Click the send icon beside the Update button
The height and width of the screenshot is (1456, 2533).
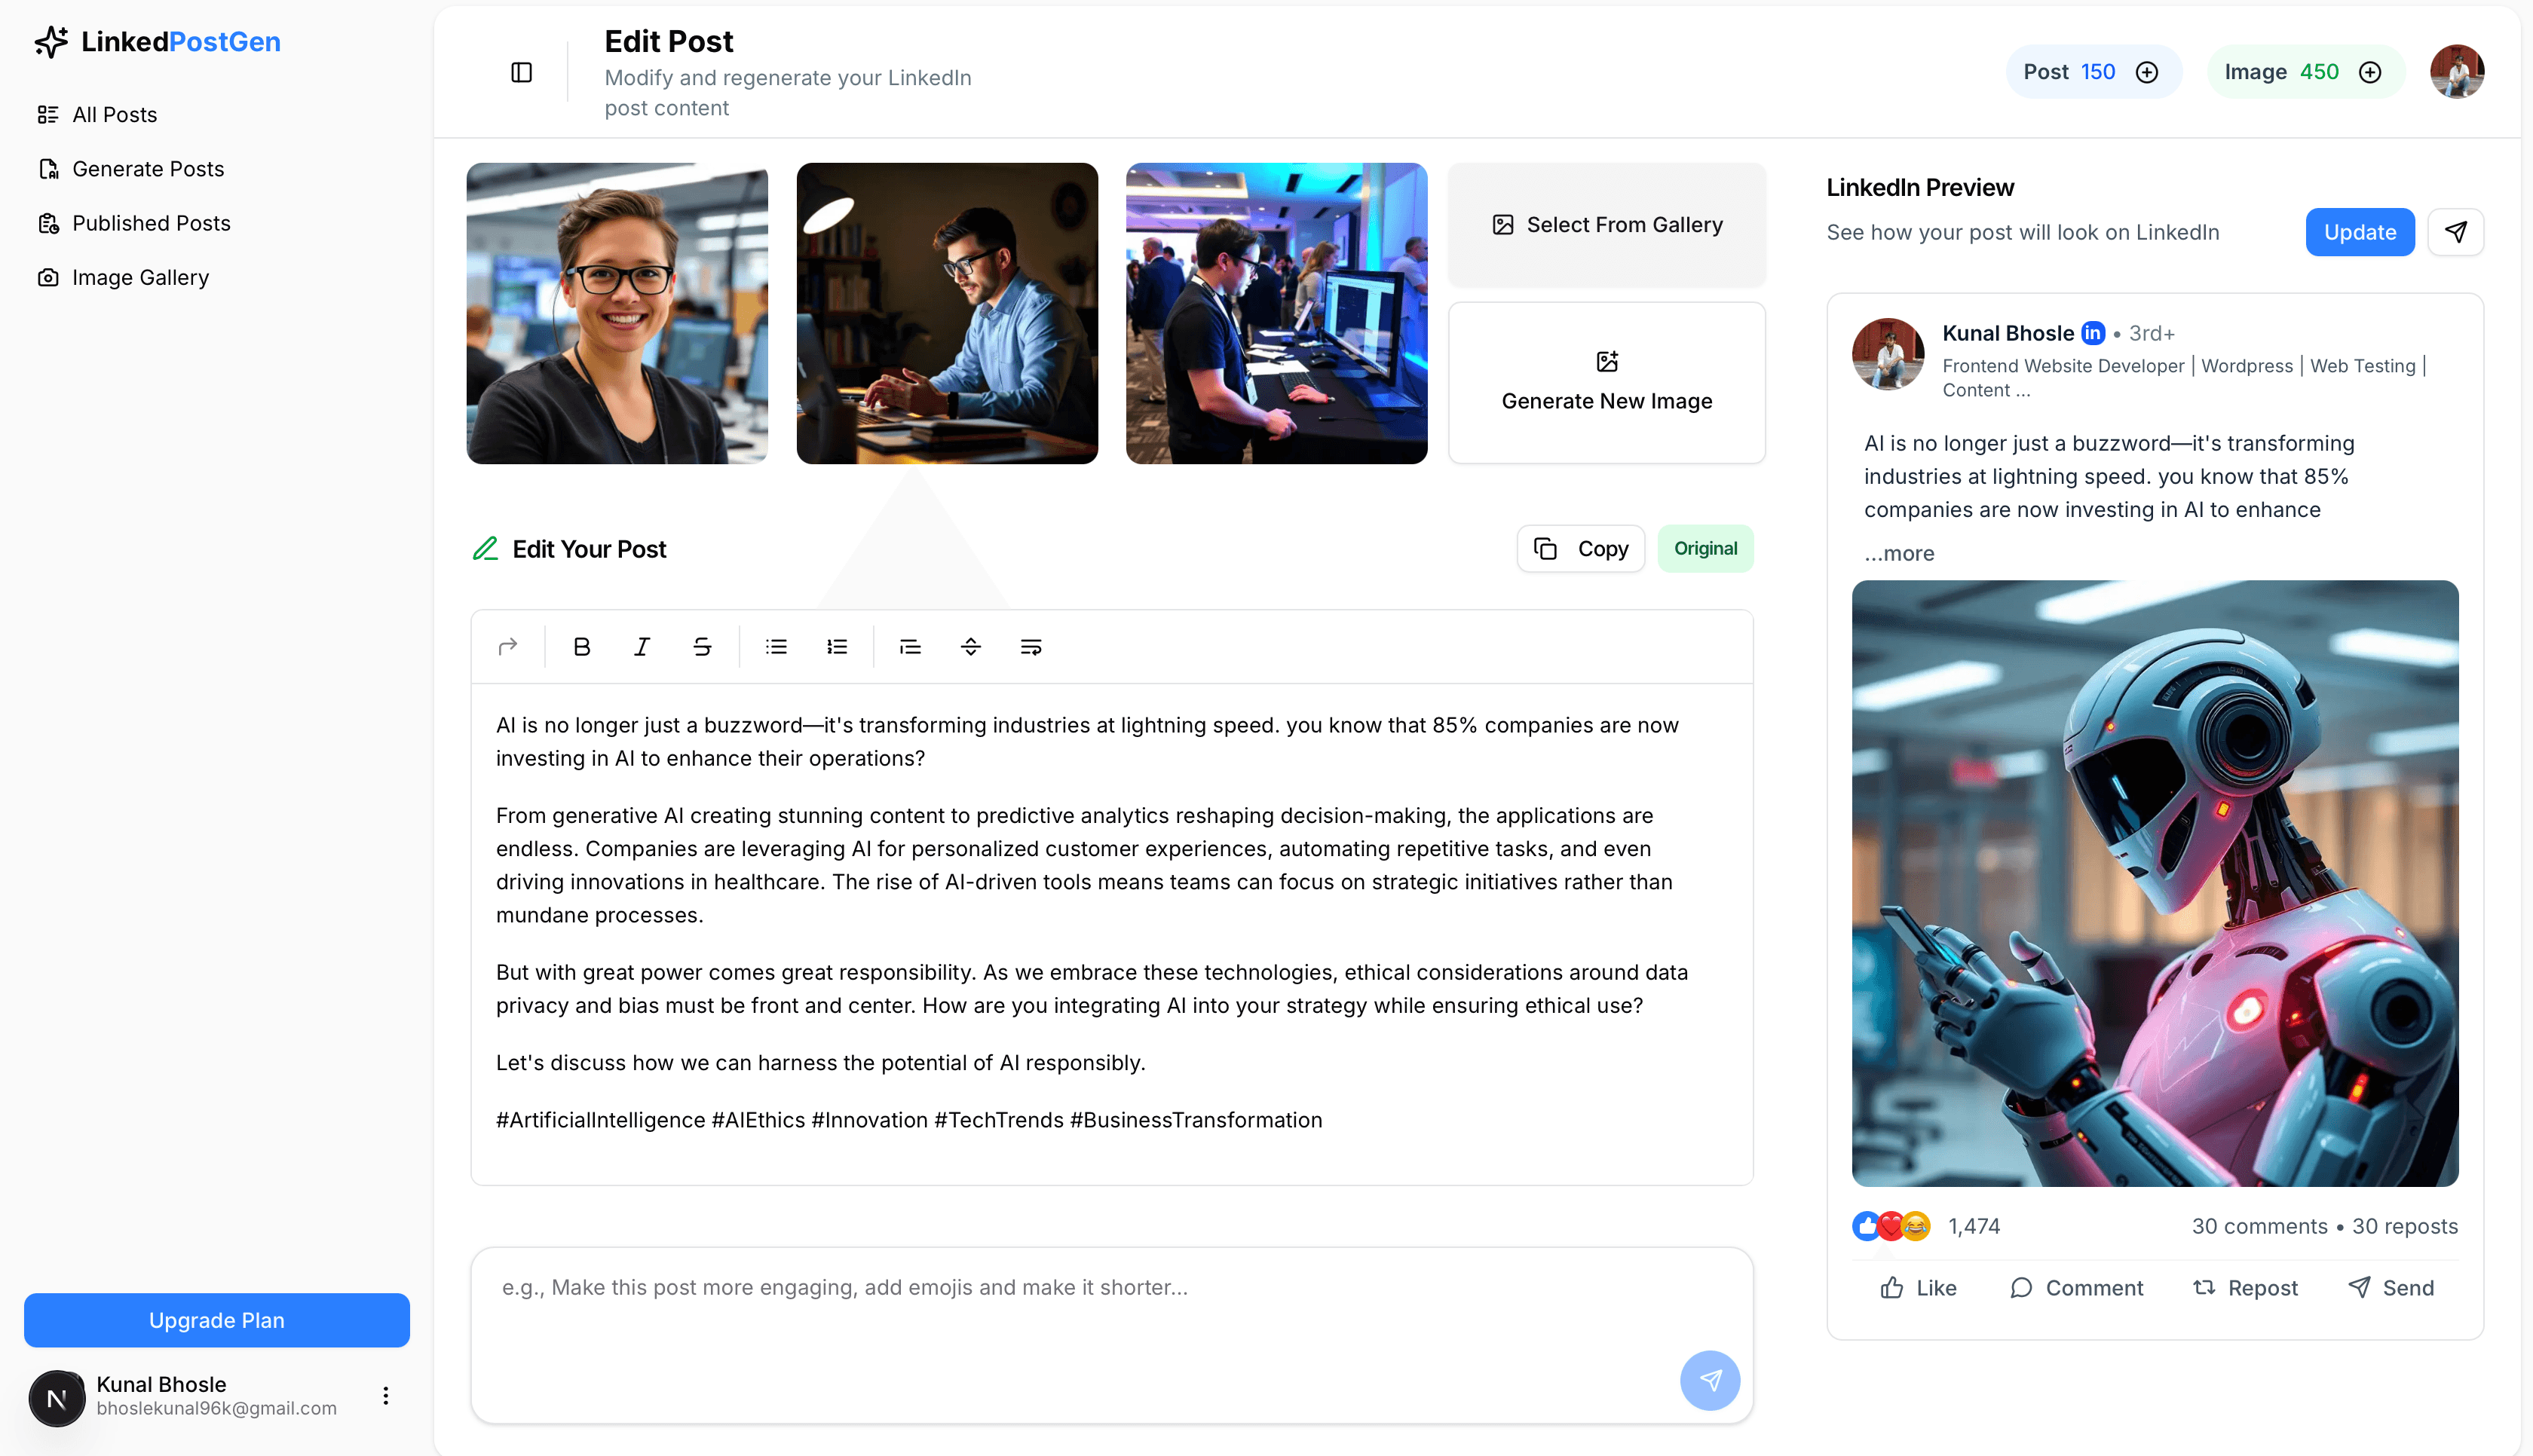tap(2456, 231)
